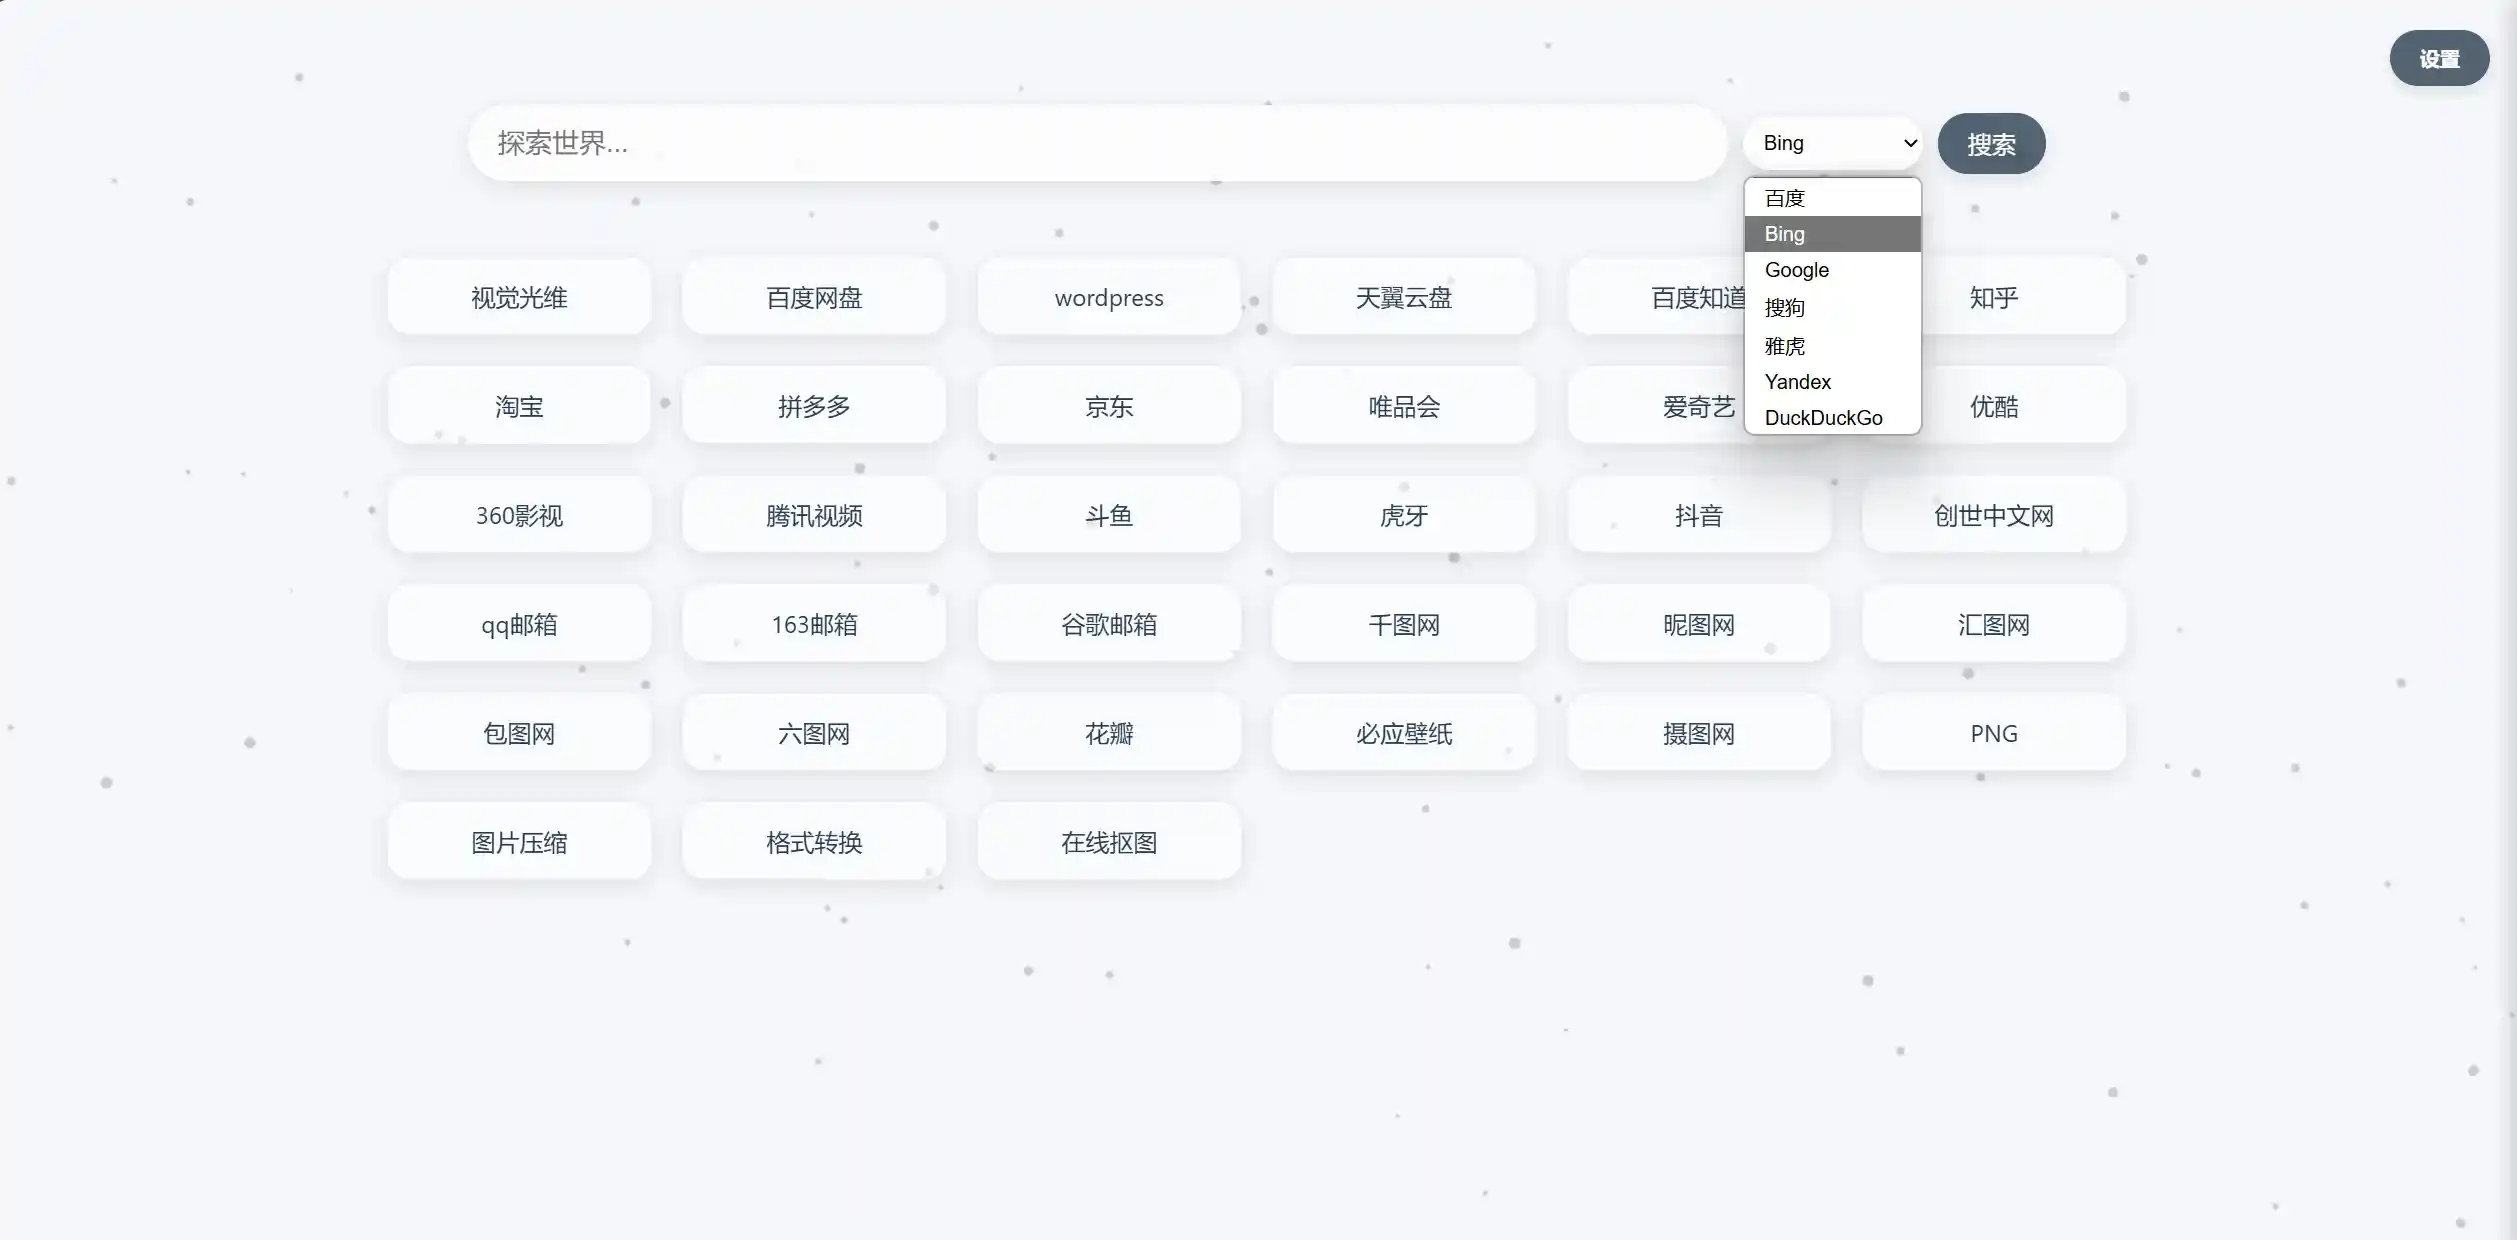The height and width of the screenshot is (1240, 2517).
Task: Pick DuckDuckGo from the search engine options
Action: [1832, 418]
